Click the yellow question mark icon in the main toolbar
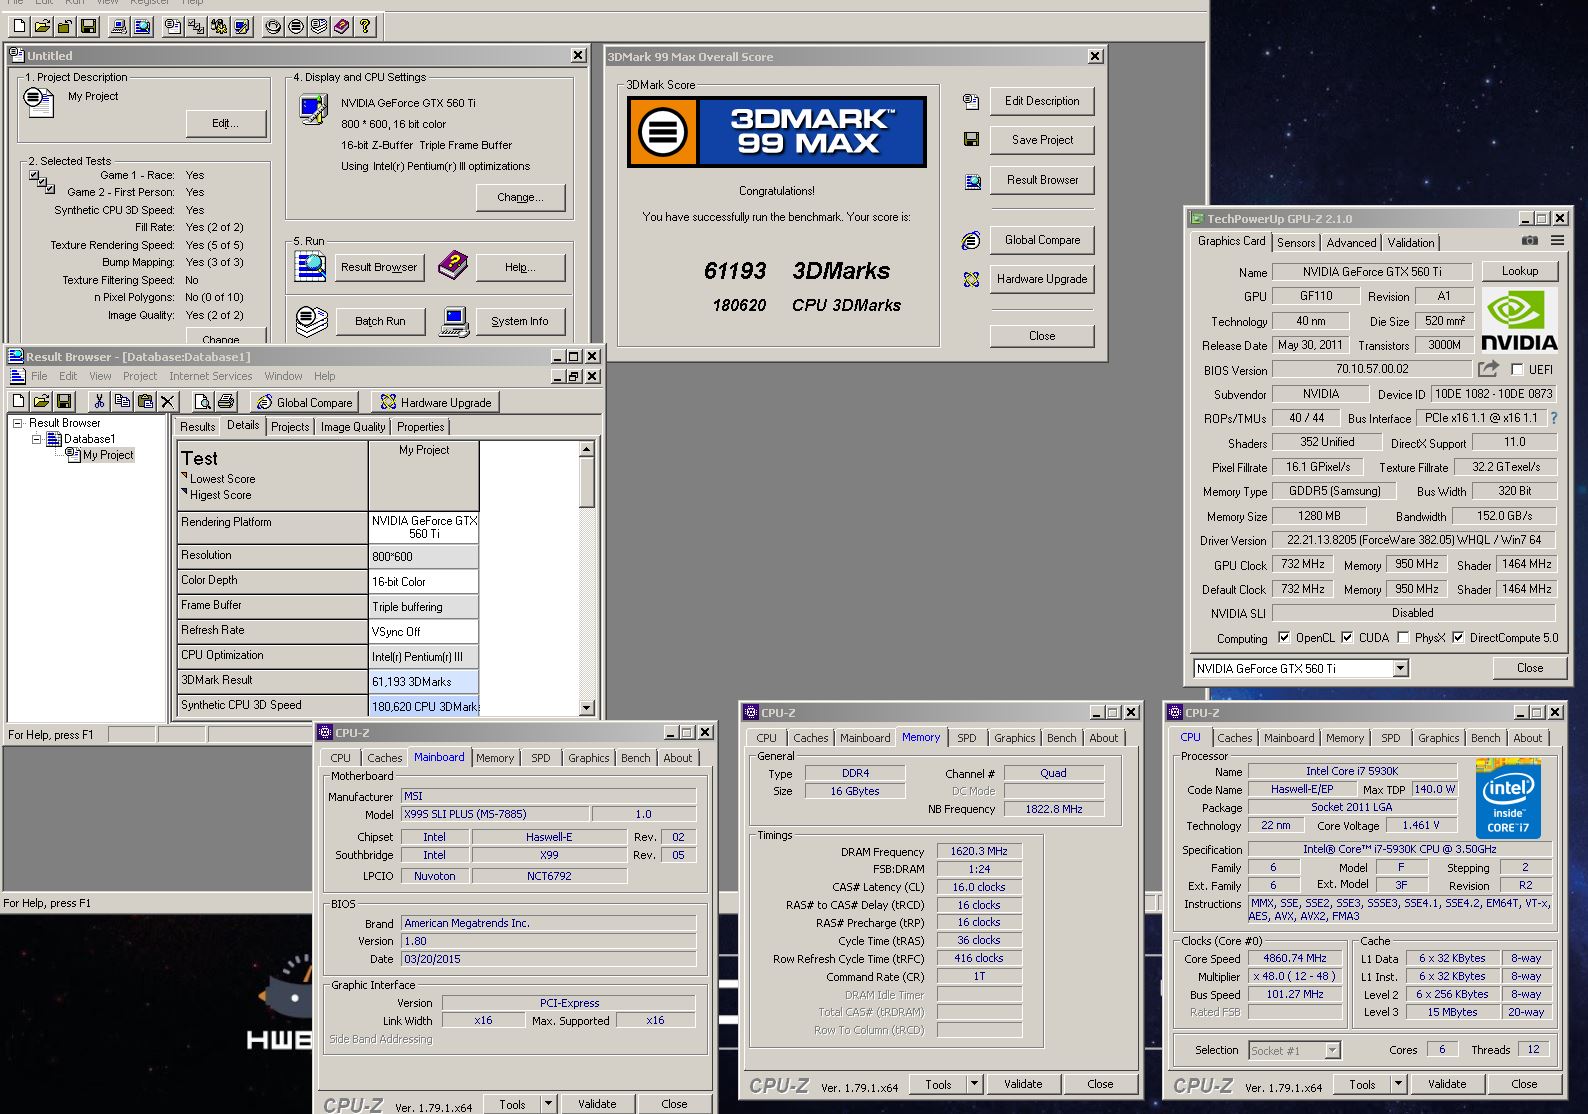Screen dimensions: 1588x1114 click(365, 26)
